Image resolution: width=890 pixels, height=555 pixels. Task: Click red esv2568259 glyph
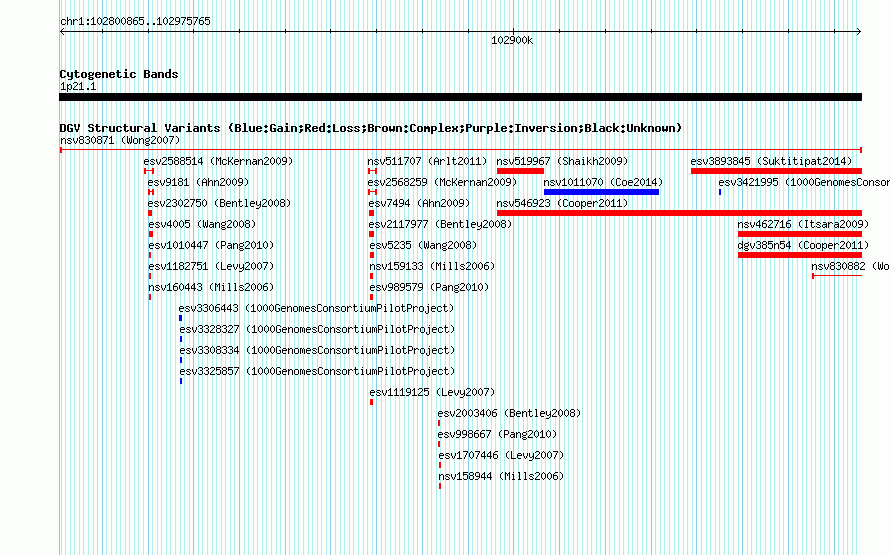tap(372, 192)
